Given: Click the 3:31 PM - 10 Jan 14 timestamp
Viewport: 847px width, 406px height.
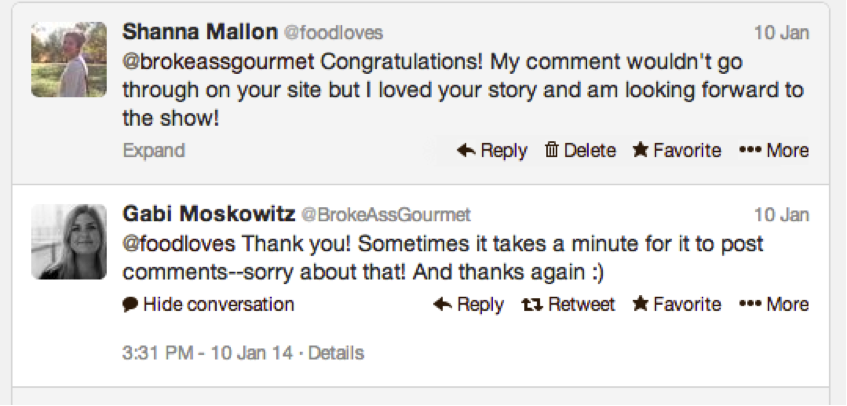Looking at the screenshot, I should [208, 353].
